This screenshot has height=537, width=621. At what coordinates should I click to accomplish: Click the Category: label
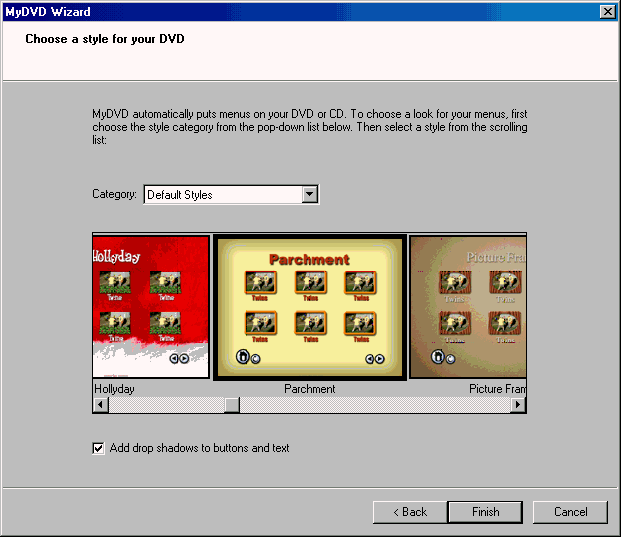click(114, 194)
